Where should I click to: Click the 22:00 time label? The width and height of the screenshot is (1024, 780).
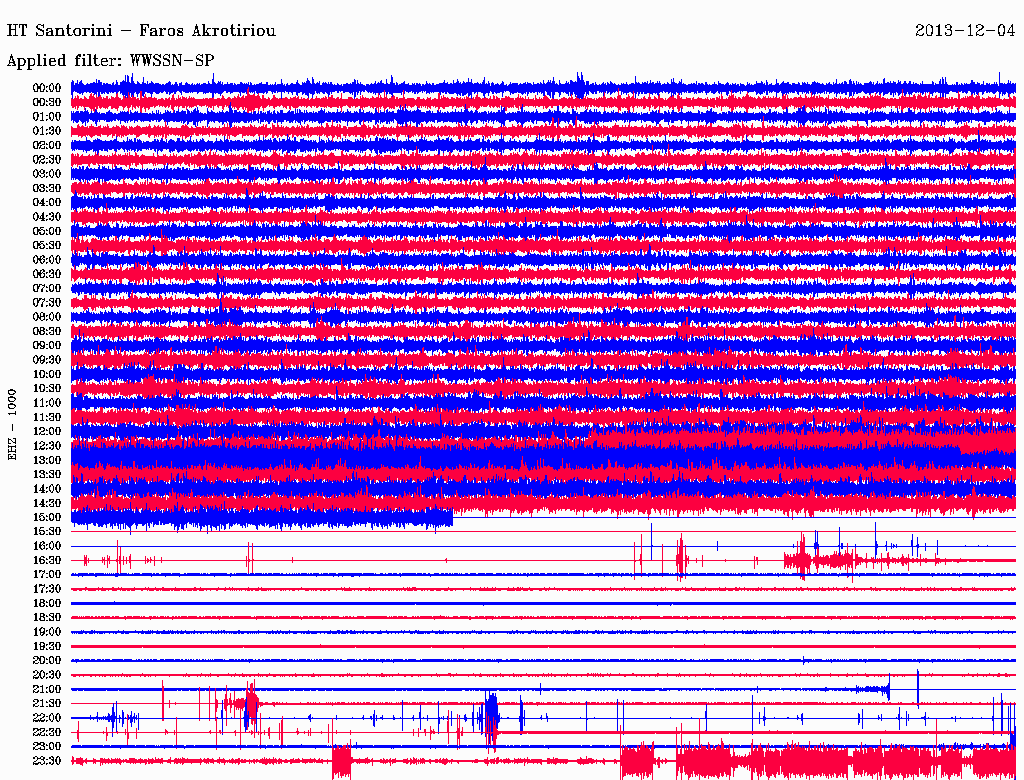pos(47,717)
